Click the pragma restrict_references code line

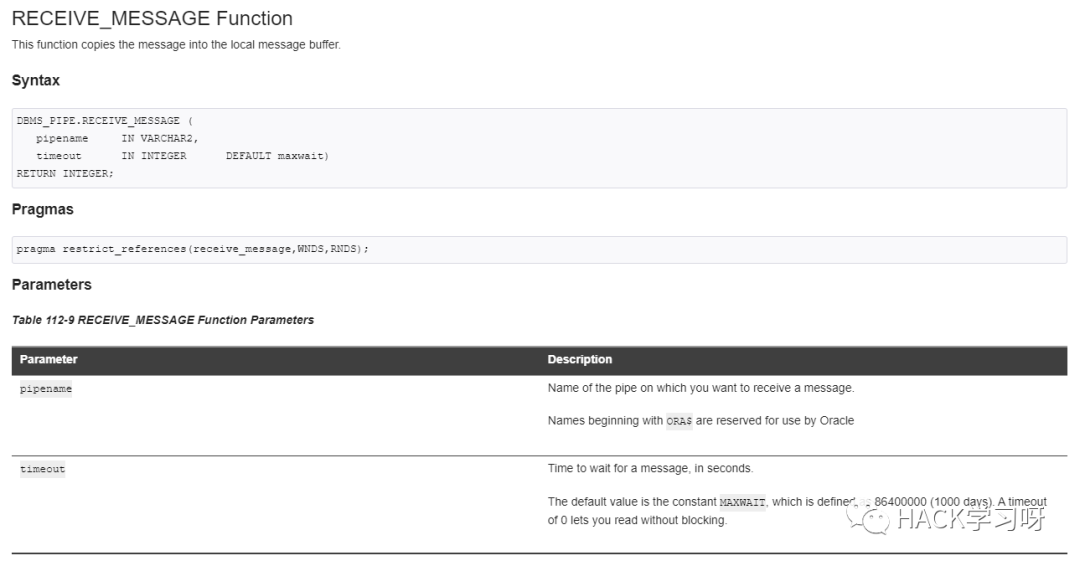pyautogui.click(x=193, y=249)
